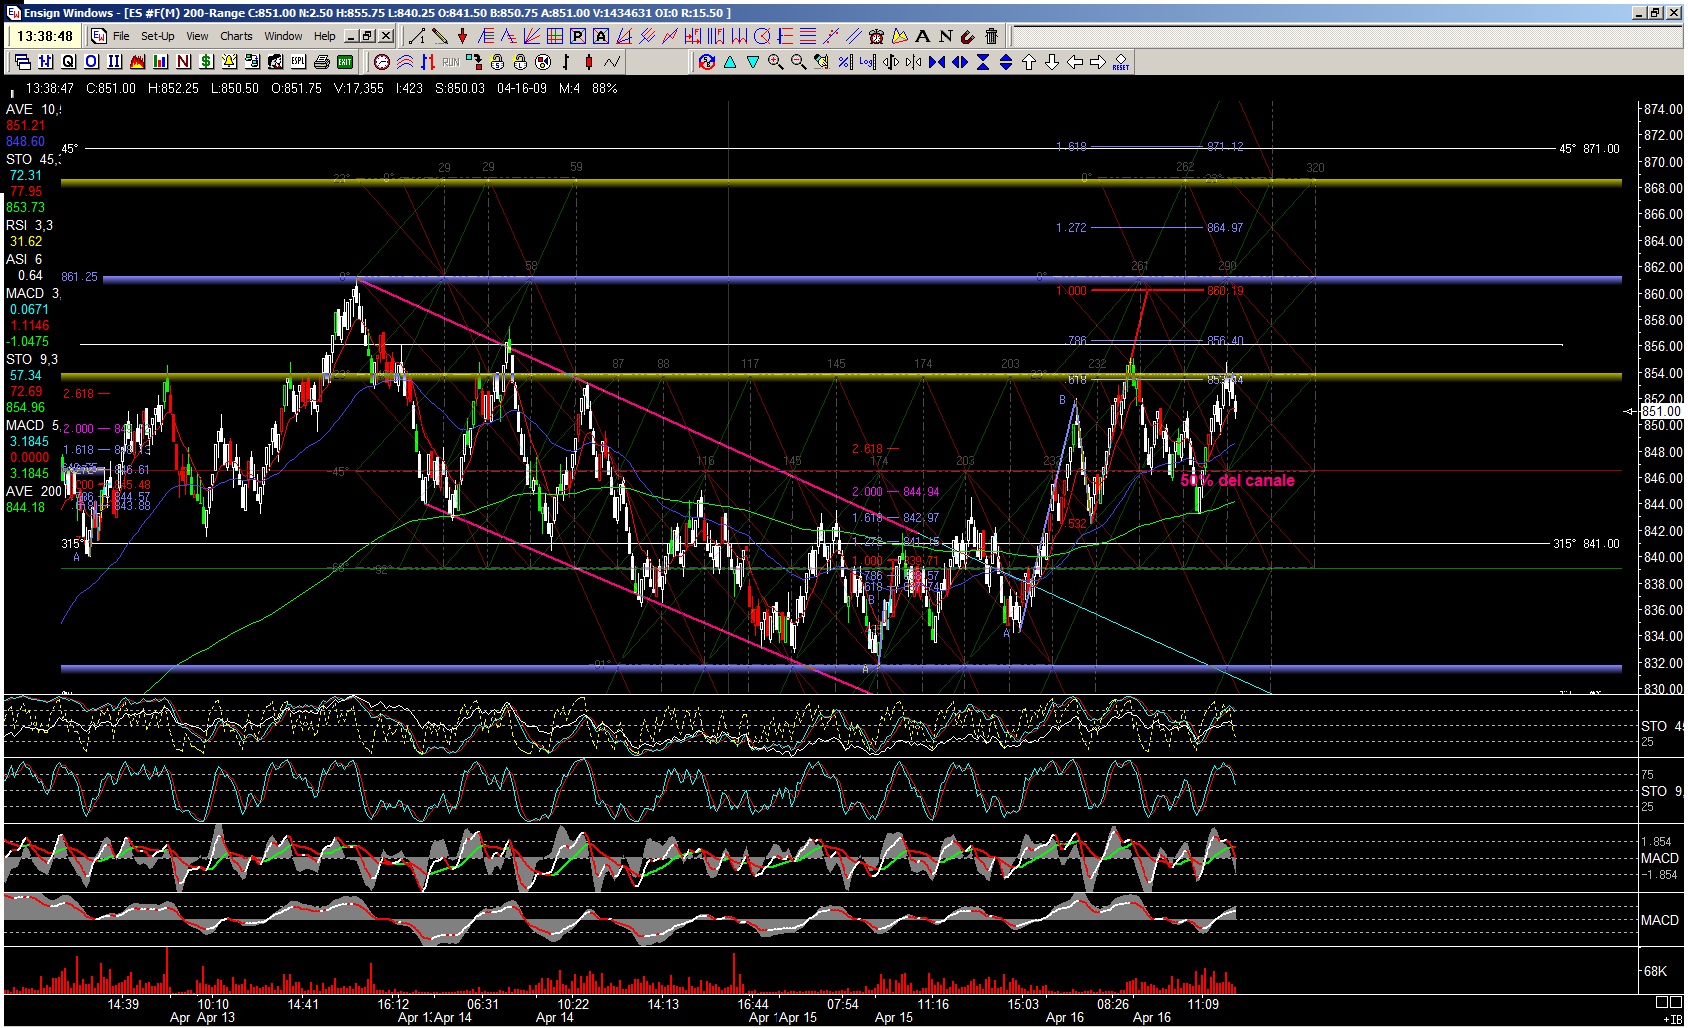Image resolution: width=1688 pixels, height=1028 pixels.
Task: Click the blue O icon
Action: [91, 62]
